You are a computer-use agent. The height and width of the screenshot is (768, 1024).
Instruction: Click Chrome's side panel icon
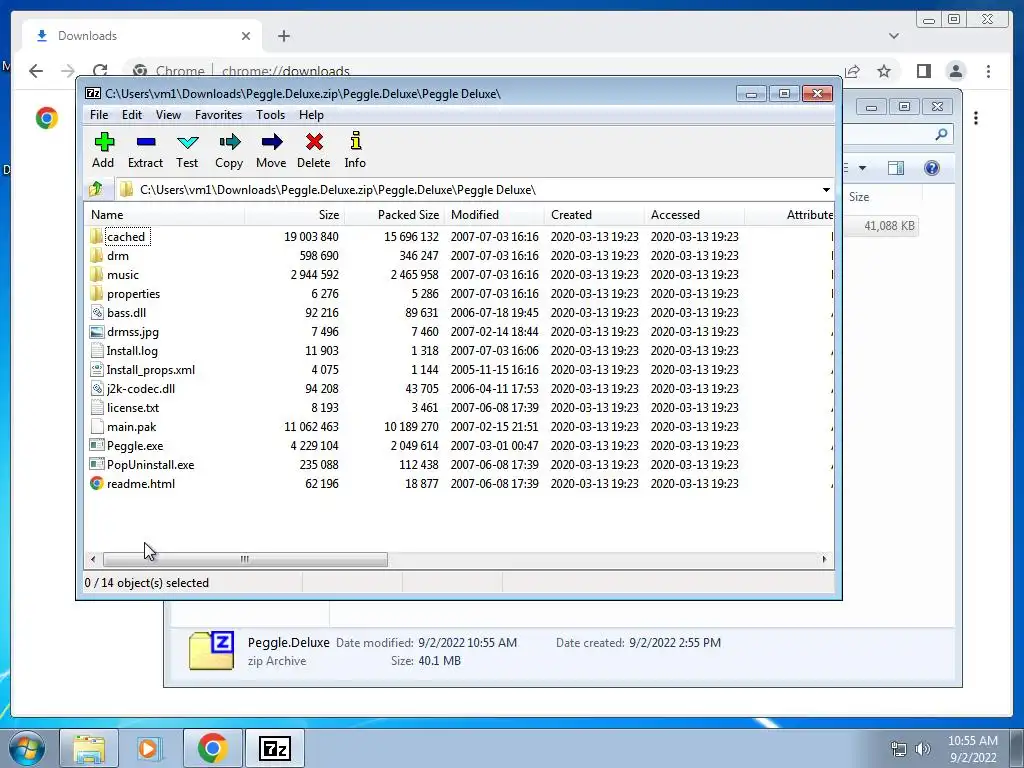tap(923, 71)
